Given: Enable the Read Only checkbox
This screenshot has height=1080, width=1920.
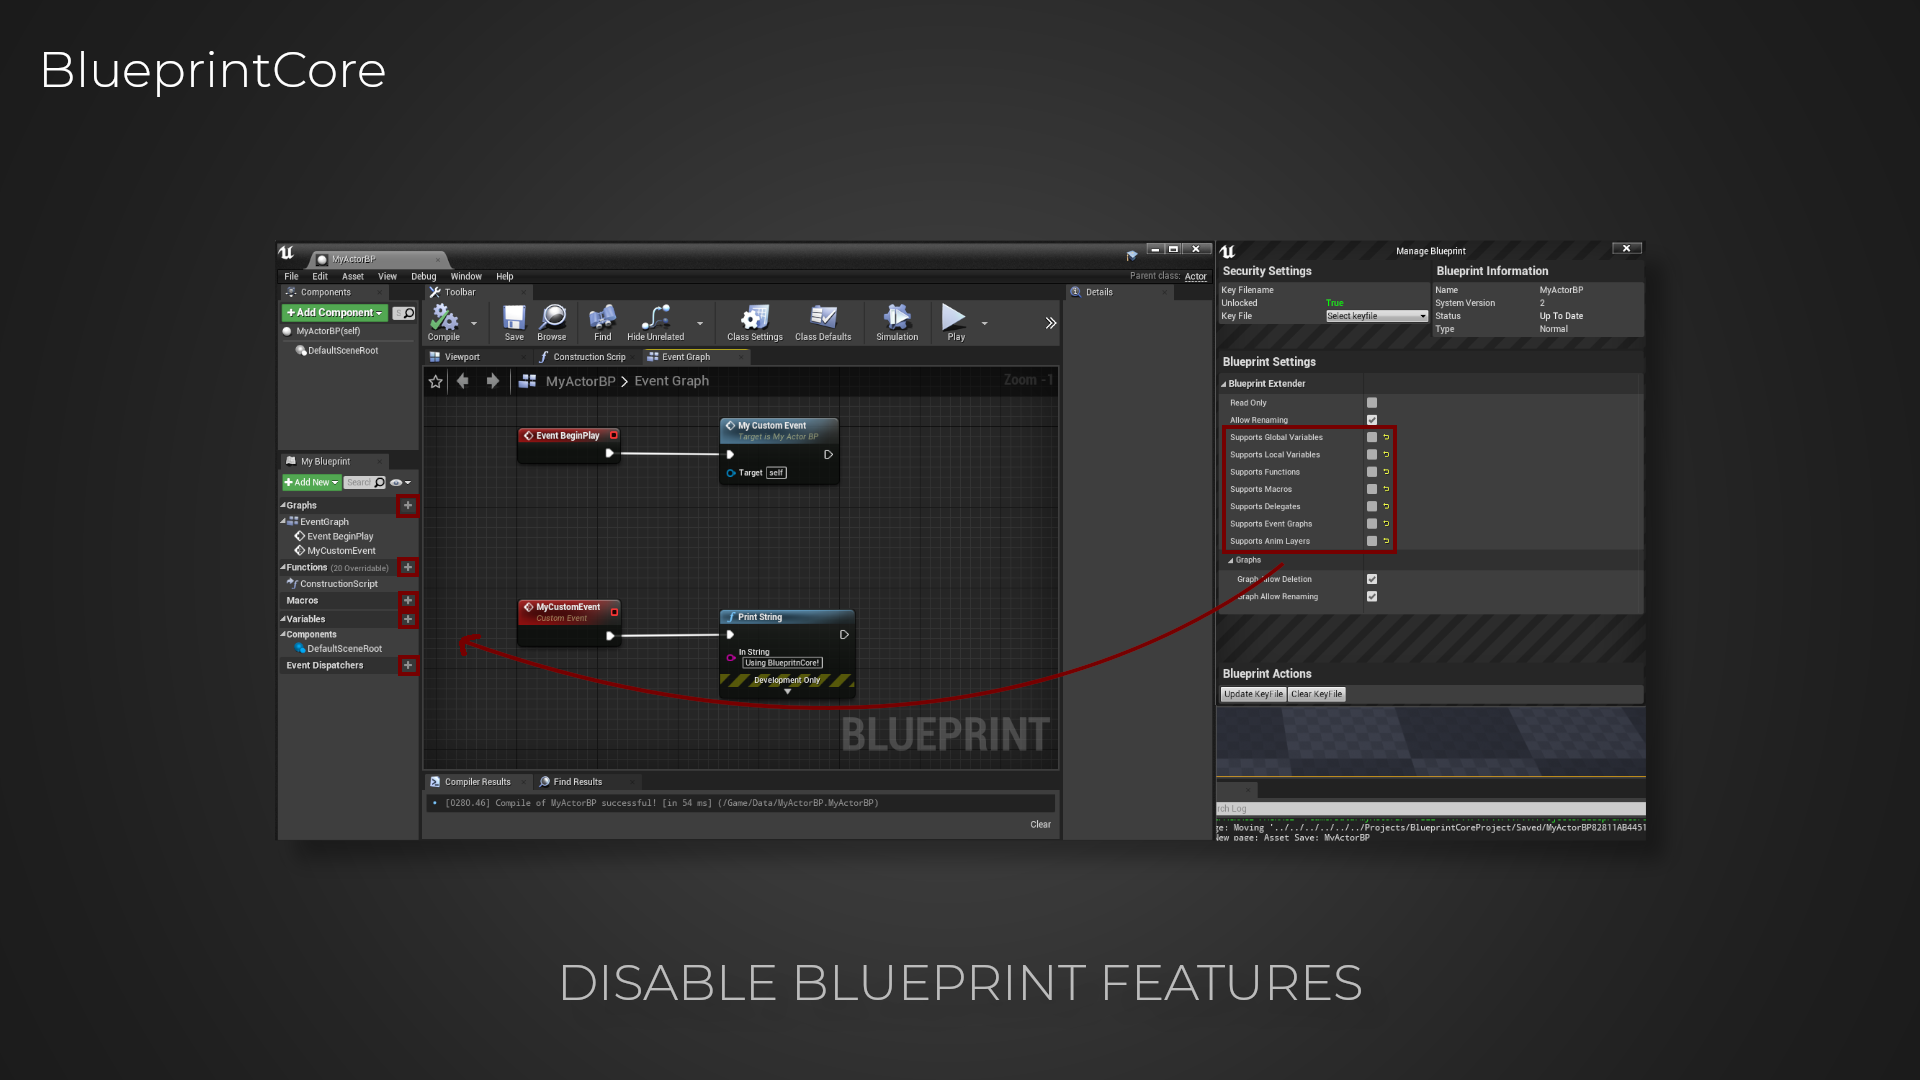Looking at the screenshot, I should pyautogui.click(x=1371, y=402).
